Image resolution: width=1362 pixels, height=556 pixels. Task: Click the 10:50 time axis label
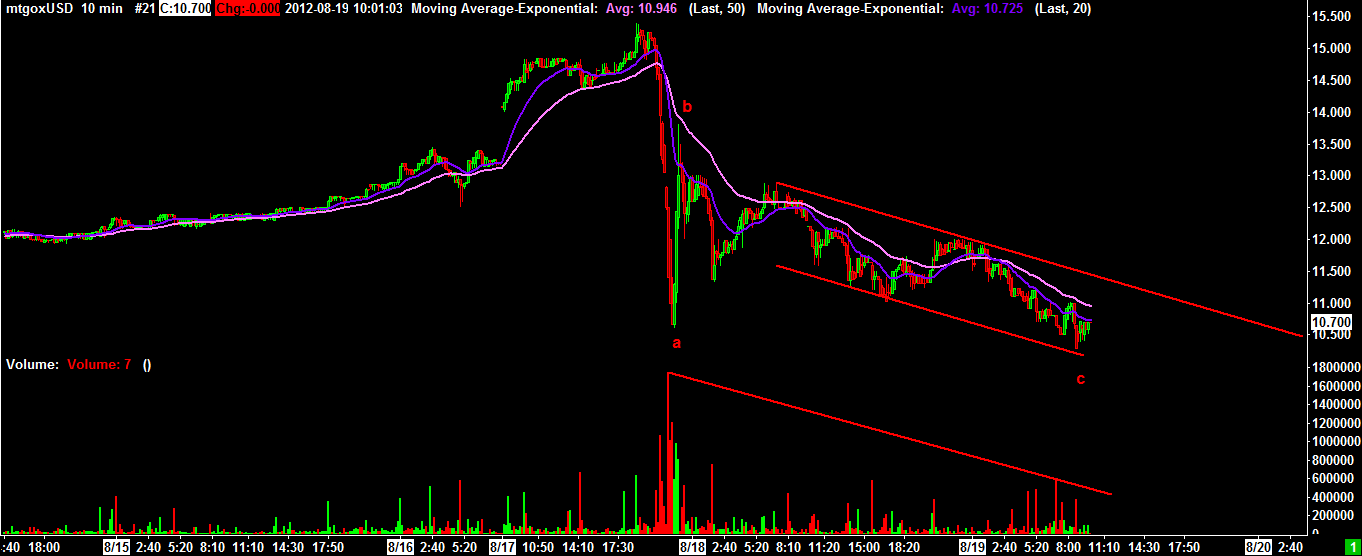539,548
